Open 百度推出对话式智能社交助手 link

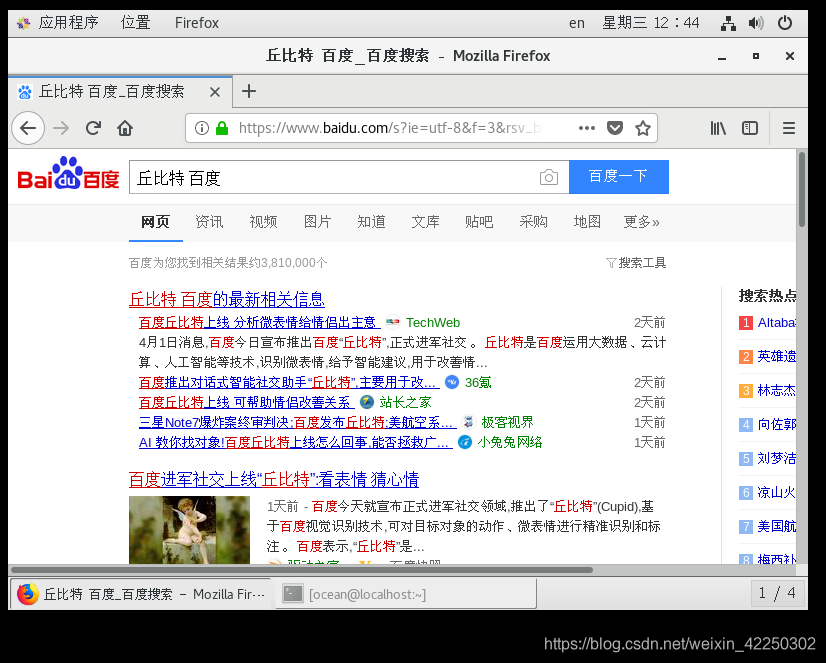pos(288,382)
